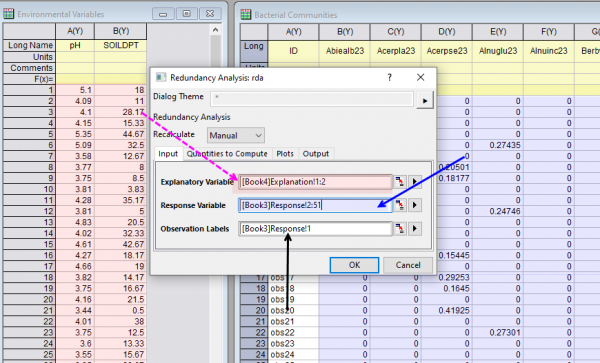Select column A(Y) header in Environmental Variables
Viewport: 600px width, 363px height.
75,31
